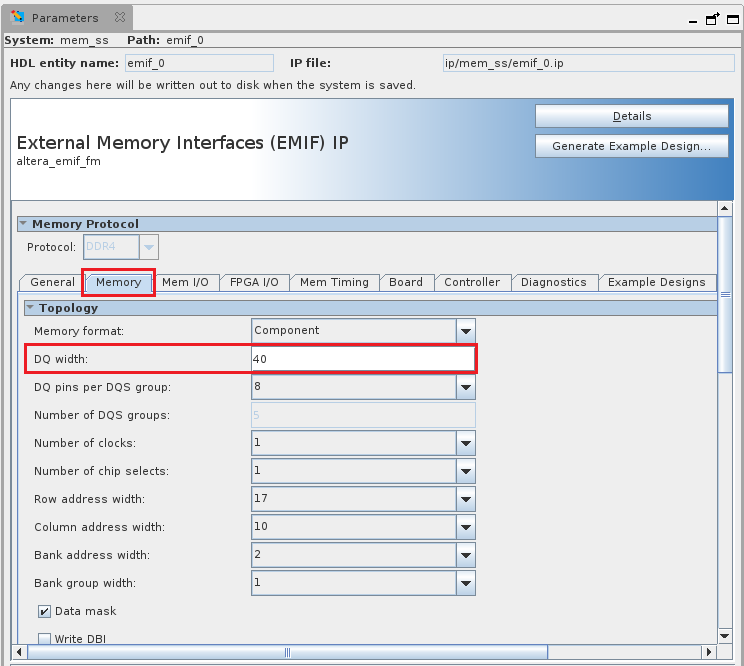Collapse the Memory Protocol section

[23, 224]
